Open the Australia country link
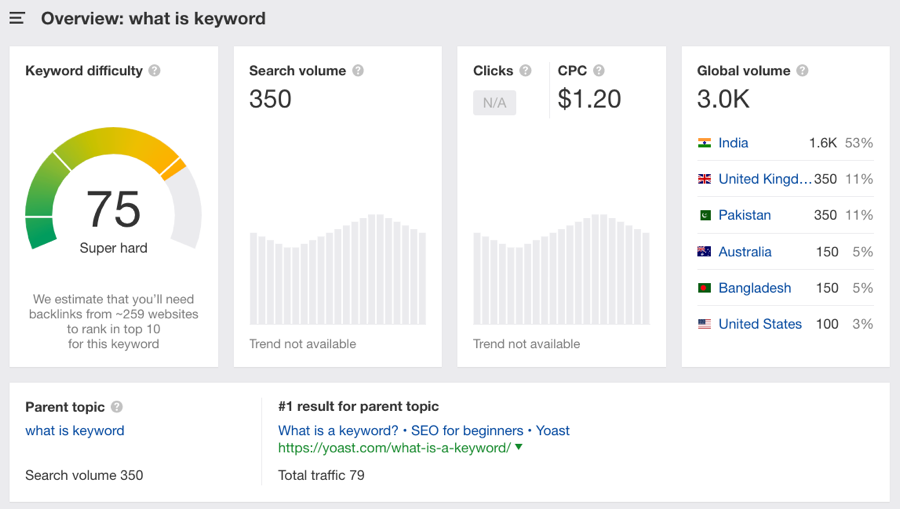 (745, 252)
